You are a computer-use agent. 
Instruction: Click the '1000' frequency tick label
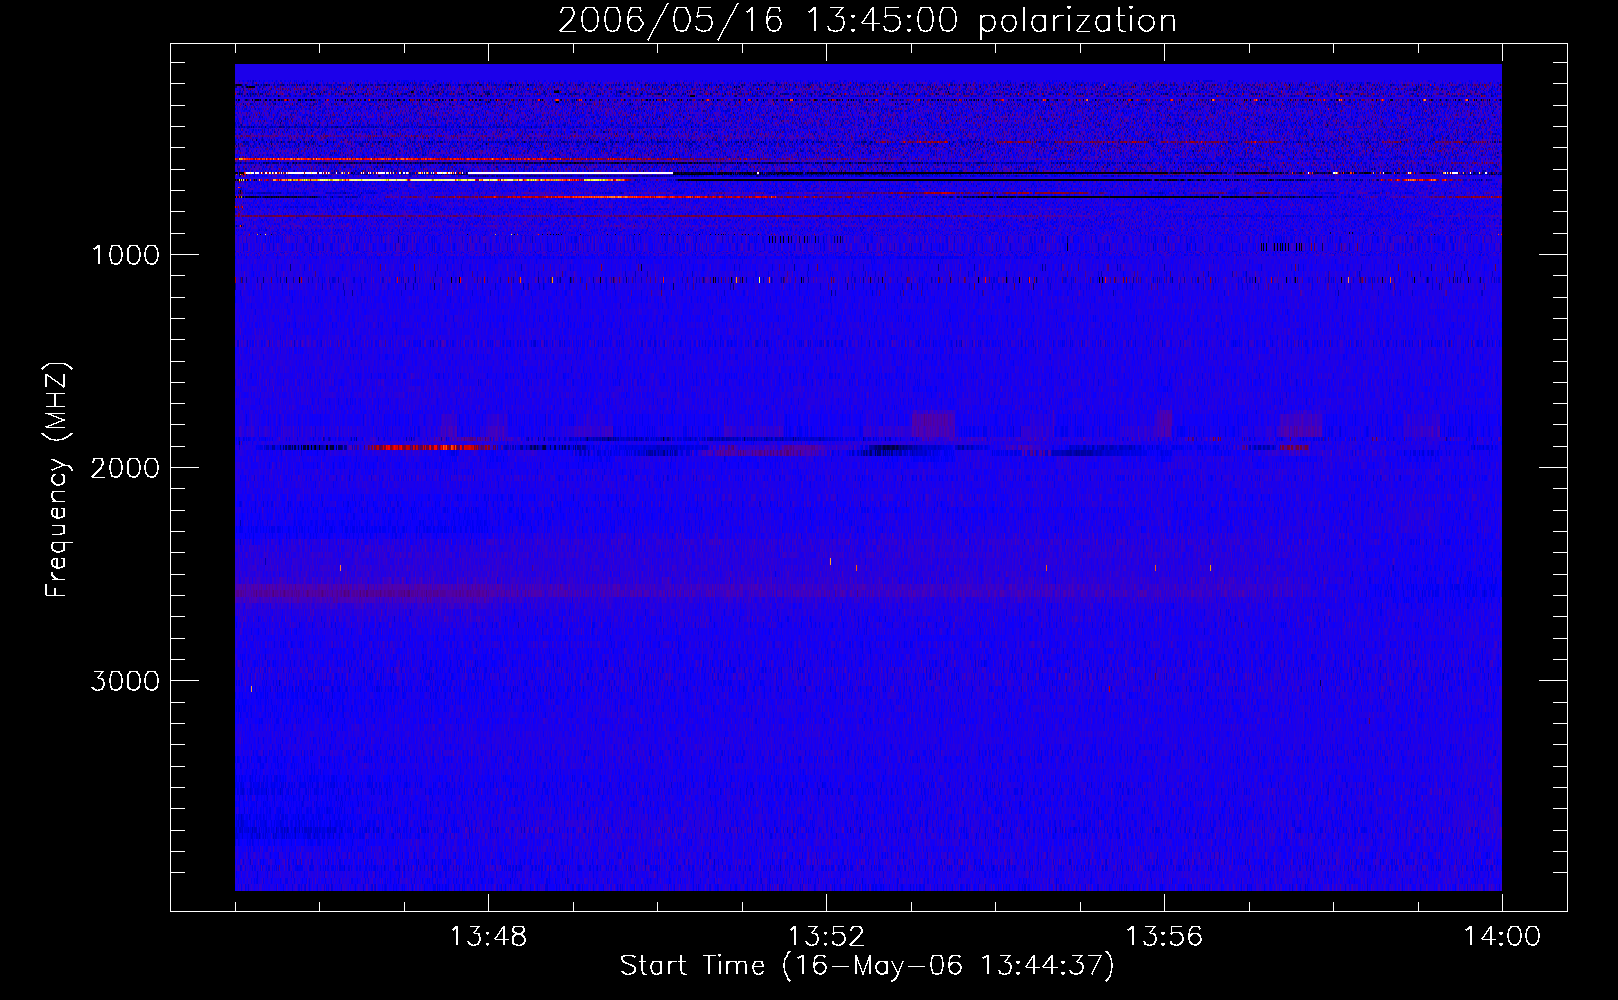pyautogui.click(x=125, y=255)
